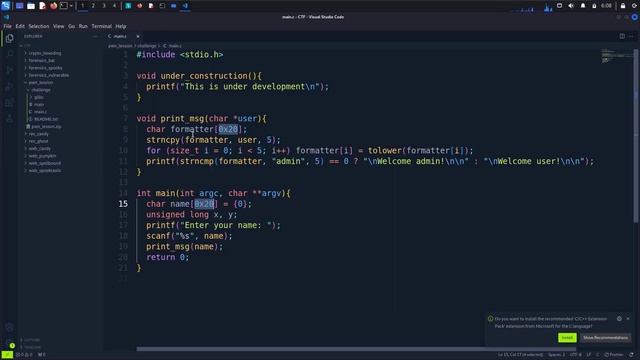
Task: Expand the forensics_spooky folder
Action: pos(45,68)
